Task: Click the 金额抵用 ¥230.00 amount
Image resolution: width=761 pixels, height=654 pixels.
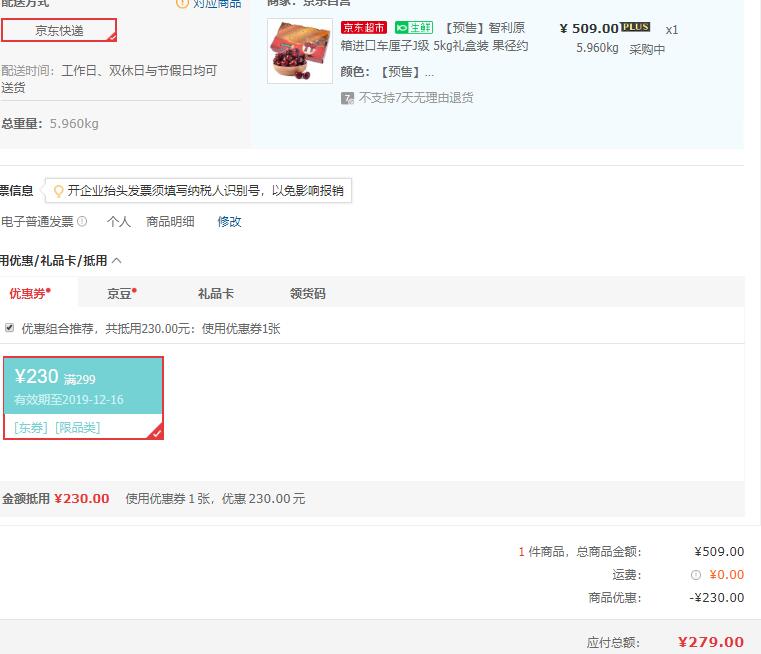Action: point(82,498)
